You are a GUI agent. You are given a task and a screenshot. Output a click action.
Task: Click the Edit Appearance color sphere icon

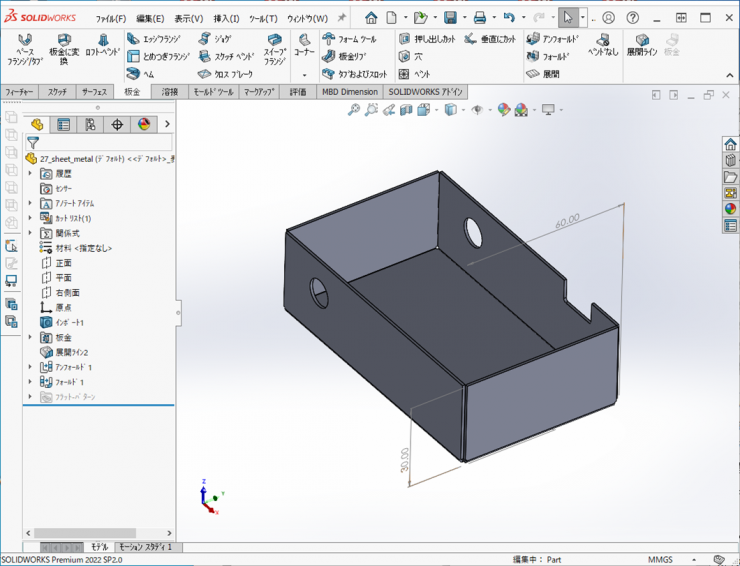(503, 110)
